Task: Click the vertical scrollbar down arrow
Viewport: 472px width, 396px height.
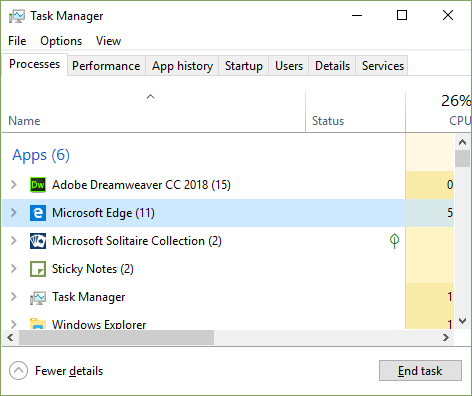Action: [x=462, y=321]
